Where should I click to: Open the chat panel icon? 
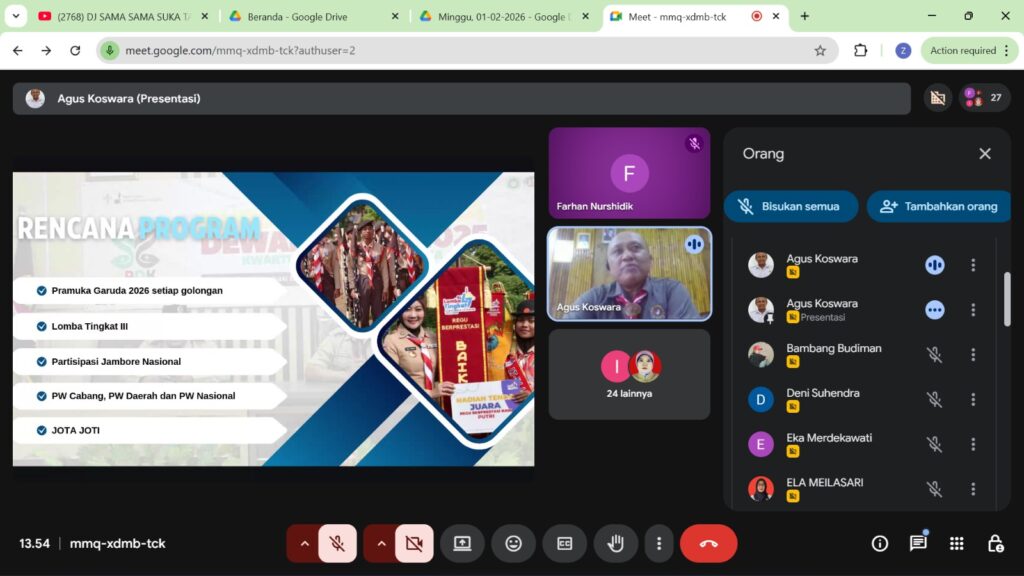coord(918,543)
